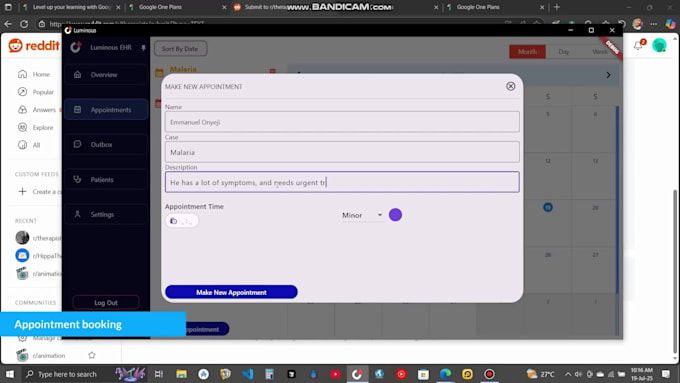Open r/HippaTh... community in Reddit Recent list

pos(38,256)
